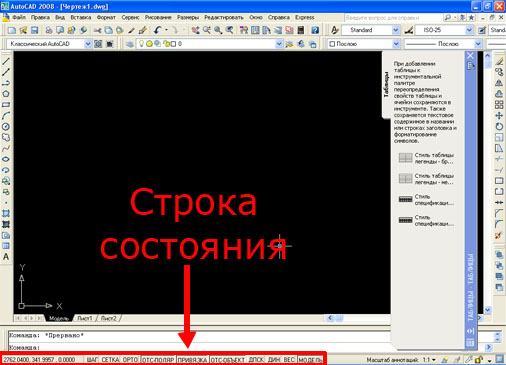Expand the Undo history dropdown arrow
506x365 pixels.
[166, 30]
